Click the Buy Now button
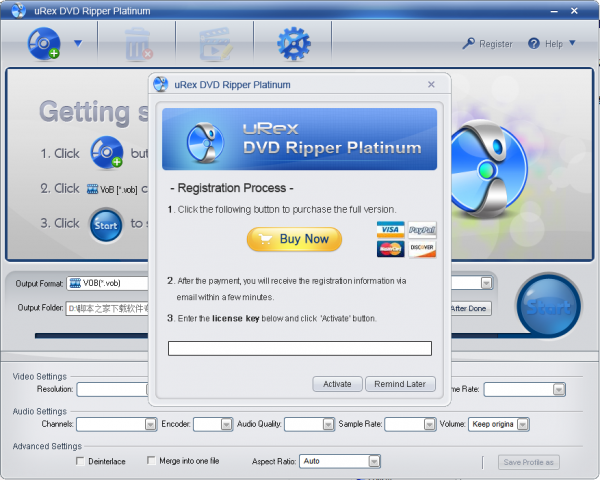The image size is (600, 480). pyautogui.click(x=294, y=239)
